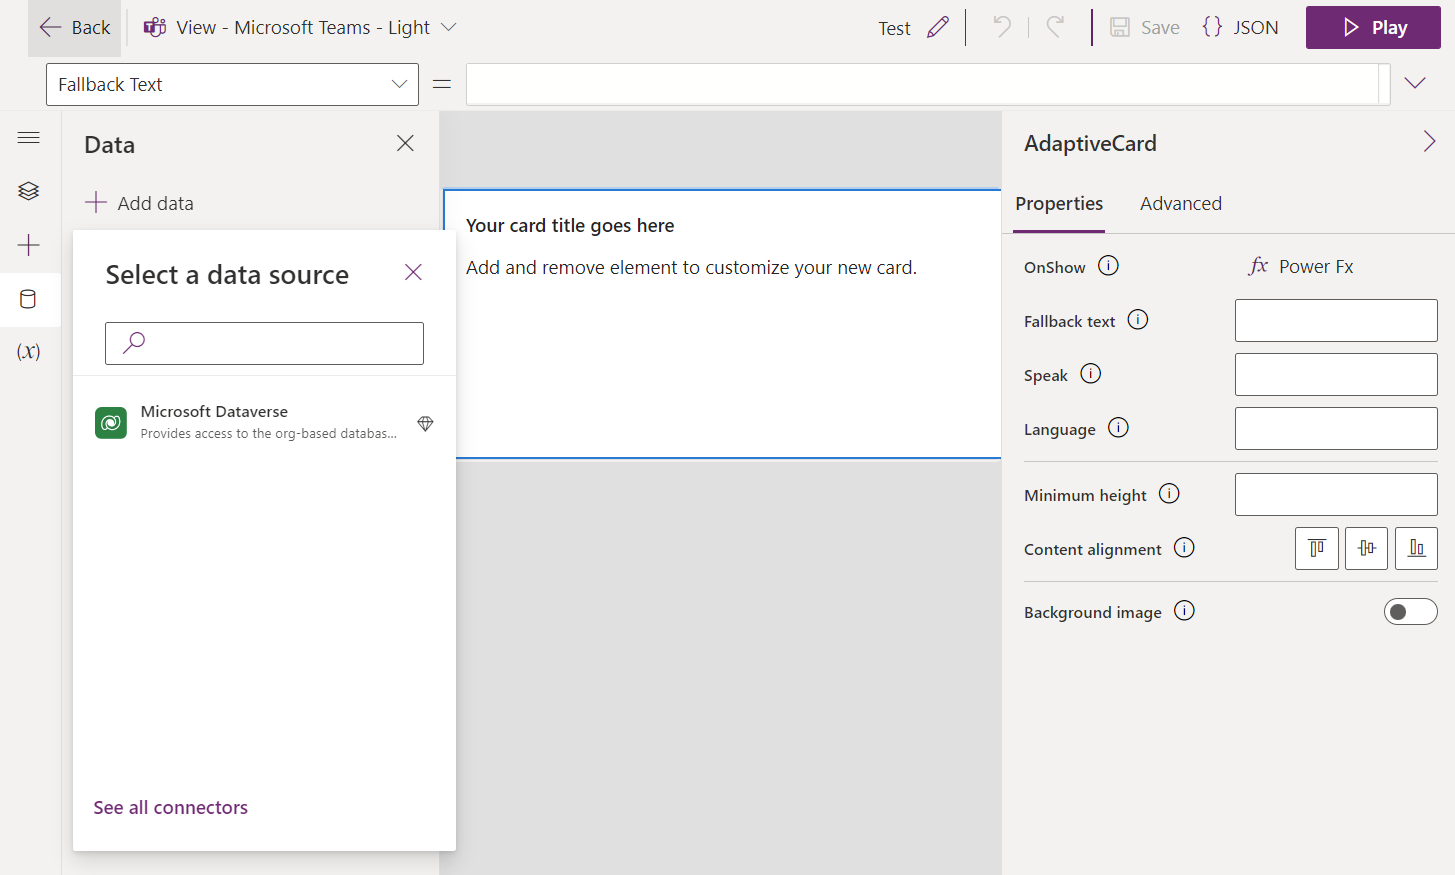Click the Microsoft Dataverse premium diamond icon
Image resolution: width=1455 pixels, height=875 pixels.
tap(425, 423)
